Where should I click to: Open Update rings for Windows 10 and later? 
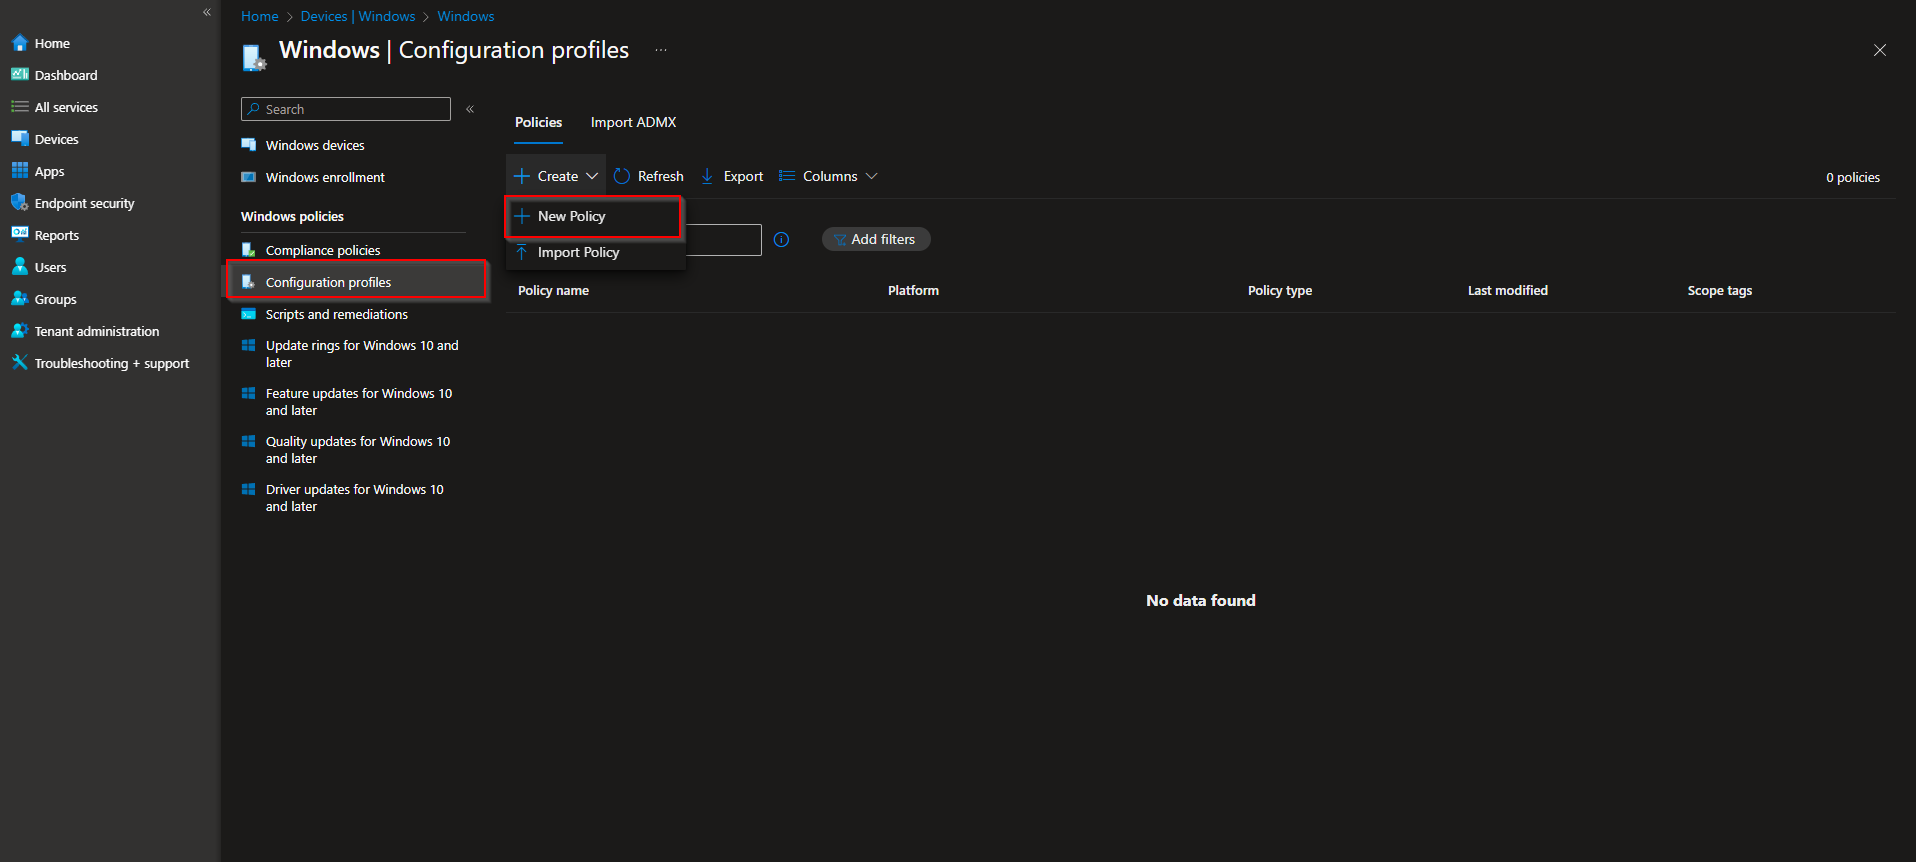point(362,354)
